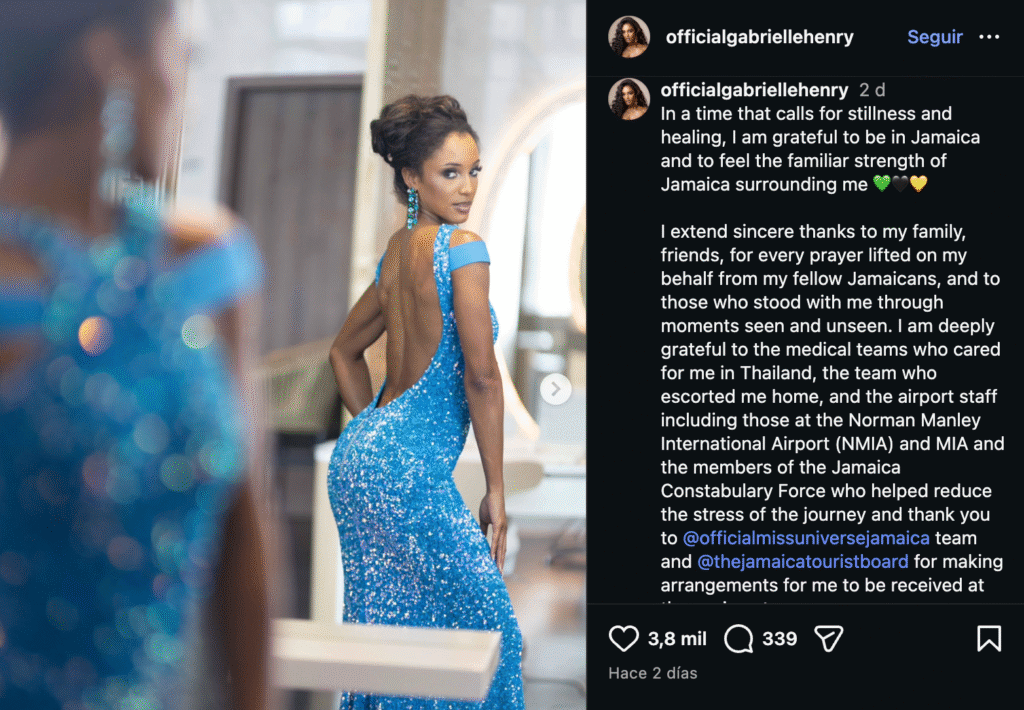Open comments via the speech bubble icon
This screenshot has height=710, width=1024.
pyautogui.click(x=739, y=638)
